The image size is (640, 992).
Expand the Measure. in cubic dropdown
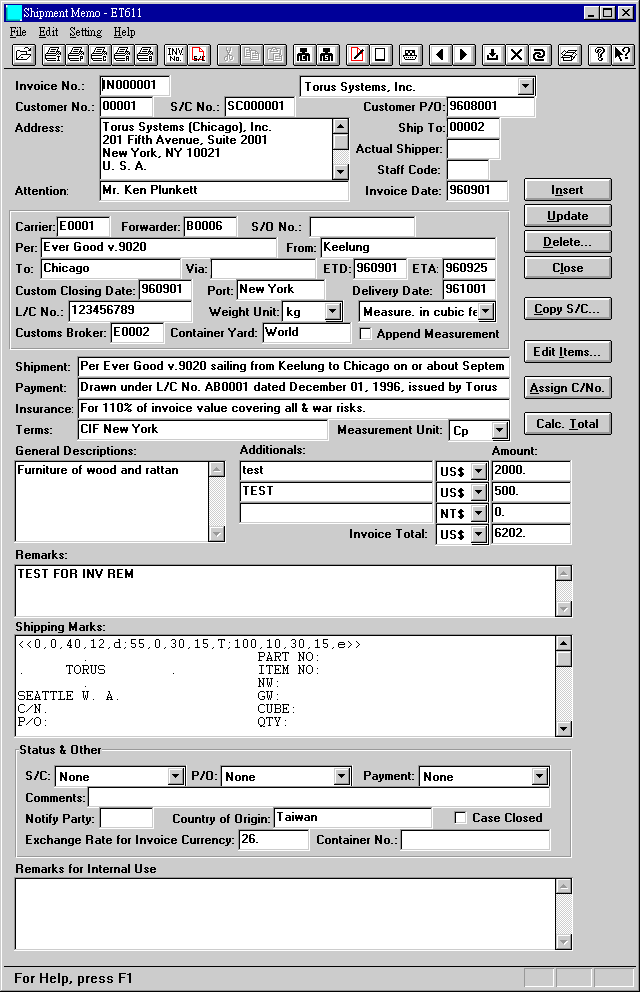point(486,311)
